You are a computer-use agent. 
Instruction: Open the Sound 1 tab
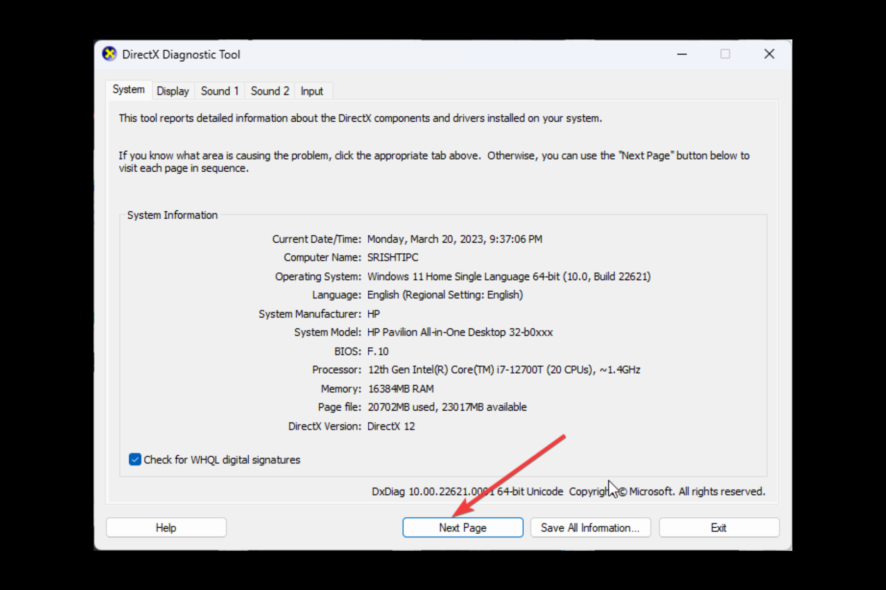(220, 91)
